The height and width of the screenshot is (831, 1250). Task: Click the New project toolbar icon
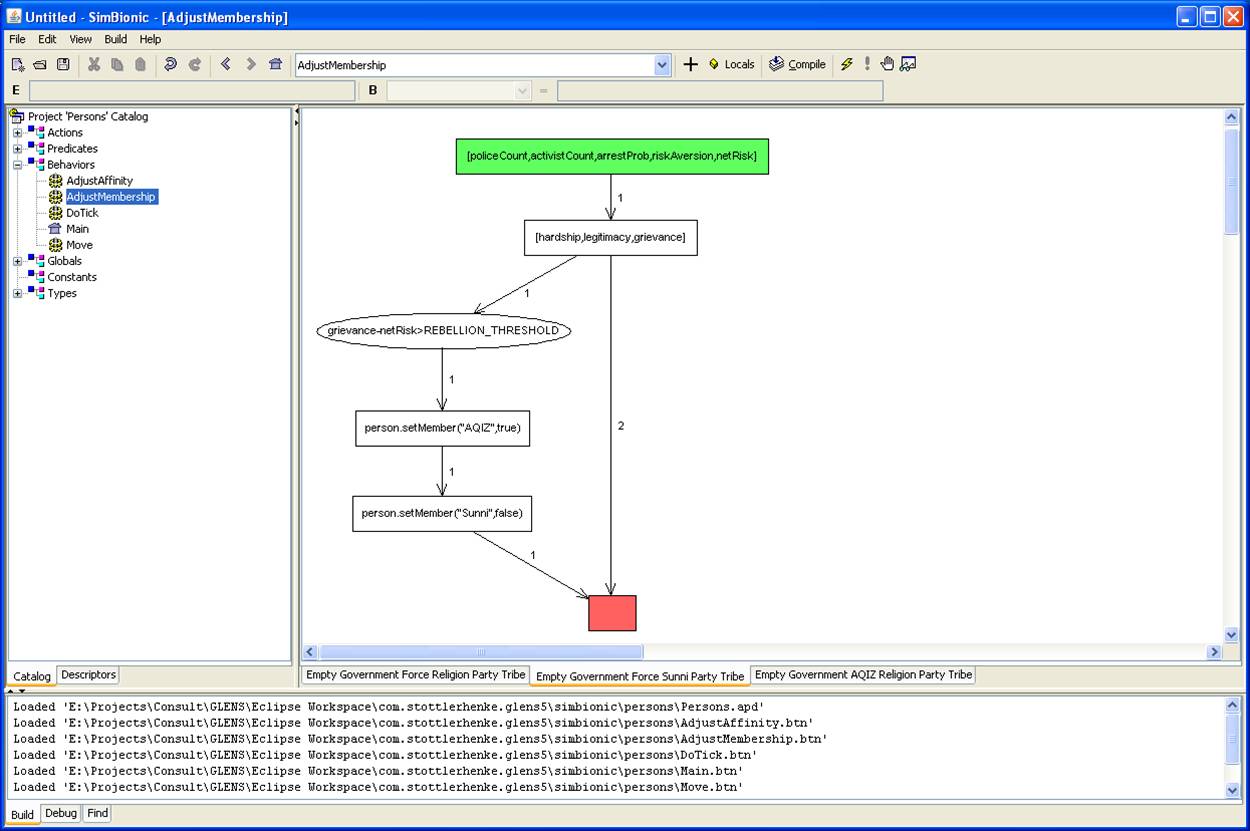pos(18,64)
